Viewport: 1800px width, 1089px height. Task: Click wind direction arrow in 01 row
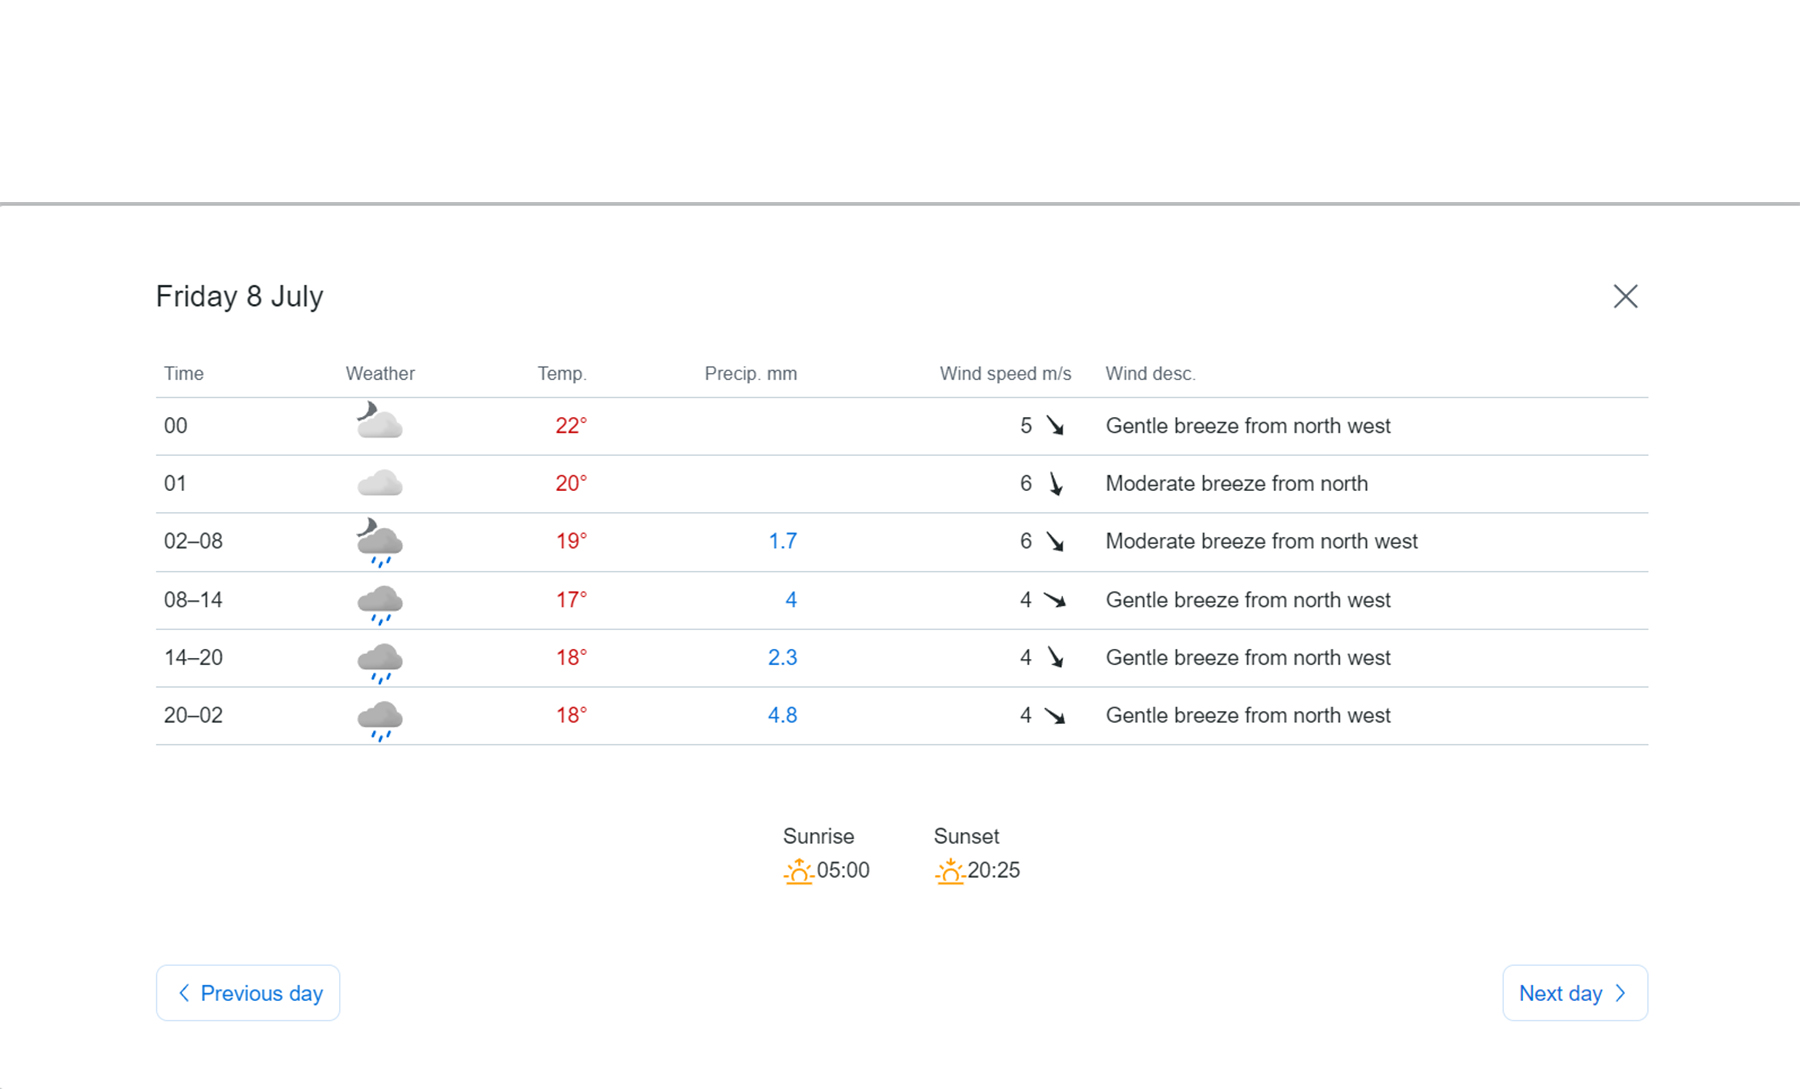tap(1056, 484)
